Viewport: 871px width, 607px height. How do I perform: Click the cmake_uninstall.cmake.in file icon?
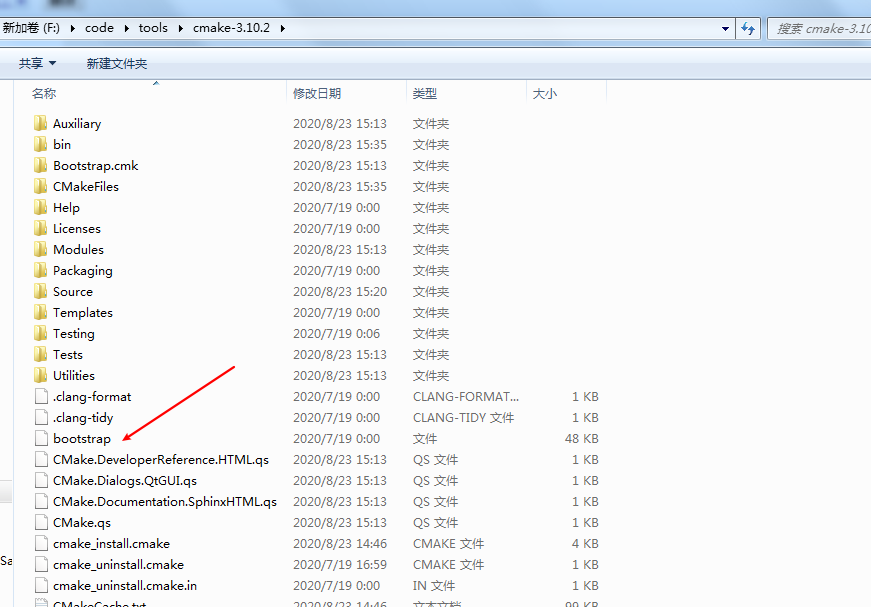[41, 586]
